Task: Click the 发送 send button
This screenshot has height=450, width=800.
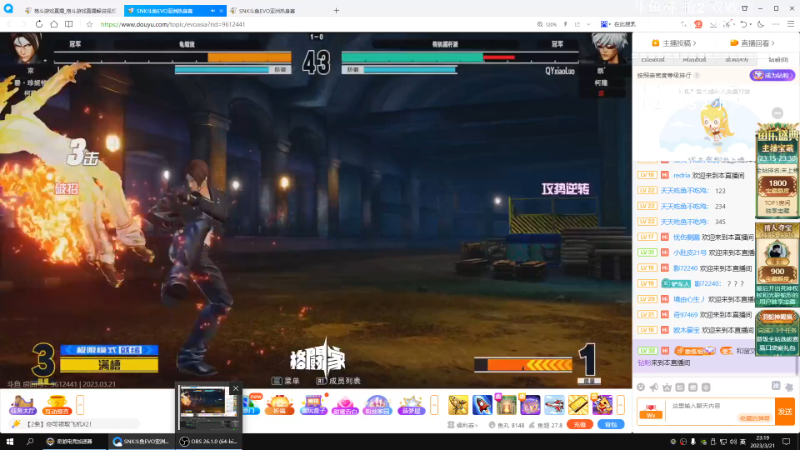Action: point(785,411)
